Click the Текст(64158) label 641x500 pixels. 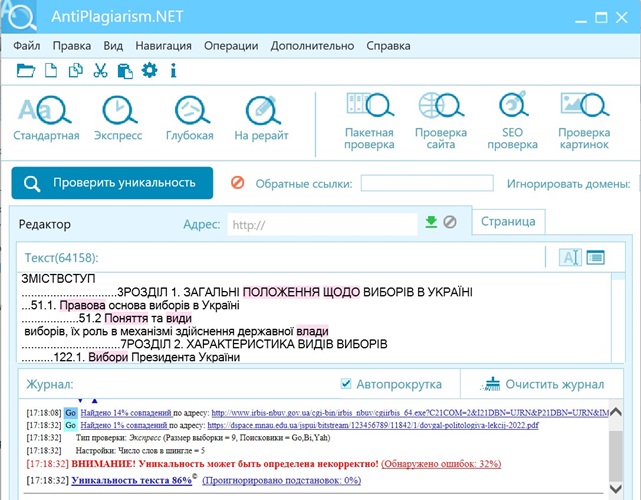point(61,258)
